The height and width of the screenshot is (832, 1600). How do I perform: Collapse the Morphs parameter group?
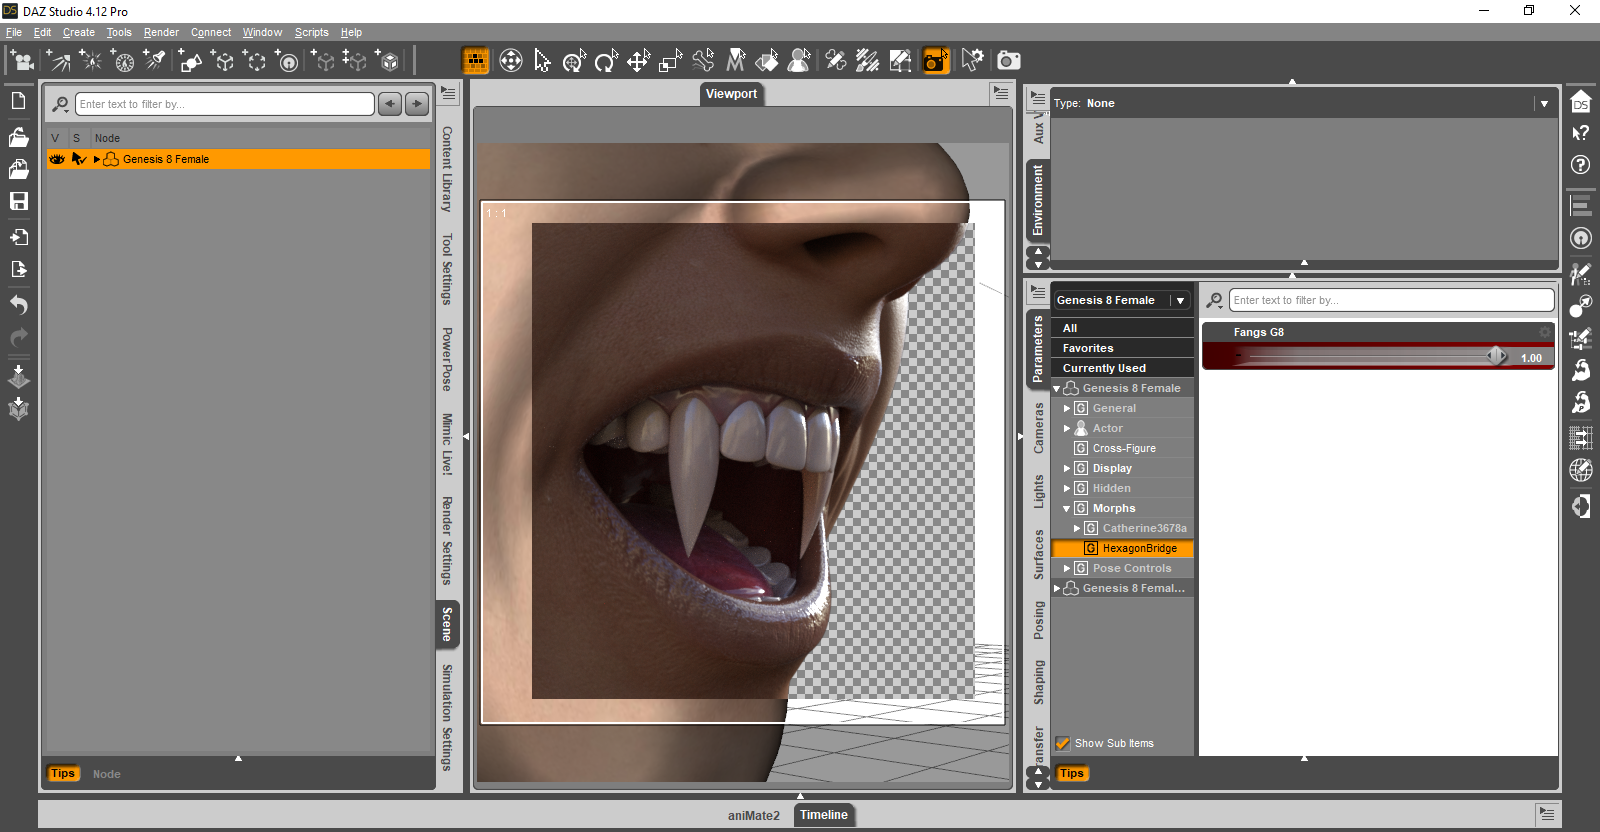[1067, 508]
